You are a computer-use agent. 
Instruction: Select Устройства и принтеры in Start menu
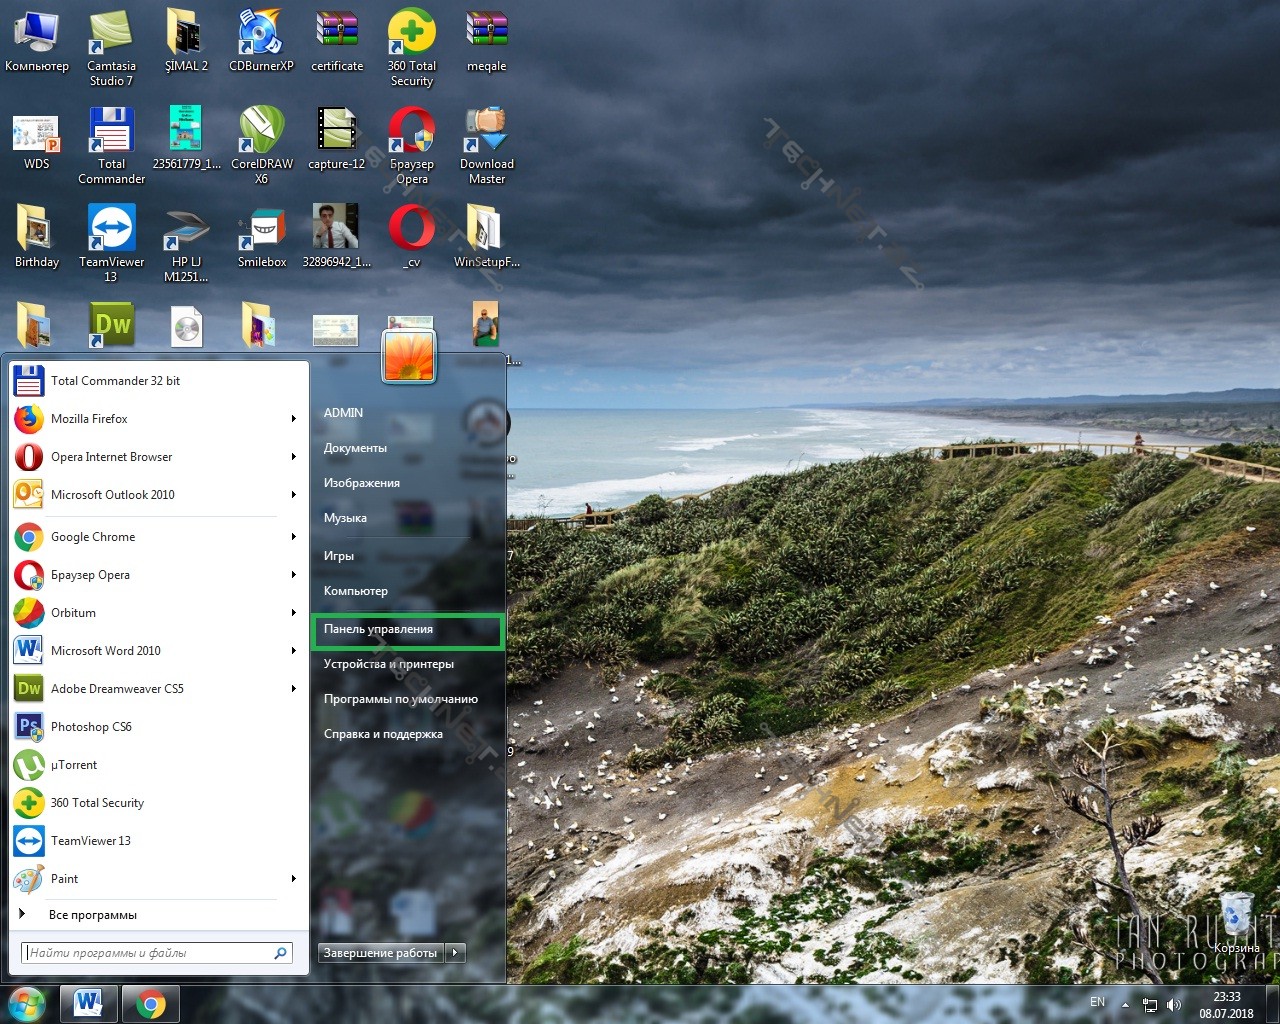click(x=388, y=664)
